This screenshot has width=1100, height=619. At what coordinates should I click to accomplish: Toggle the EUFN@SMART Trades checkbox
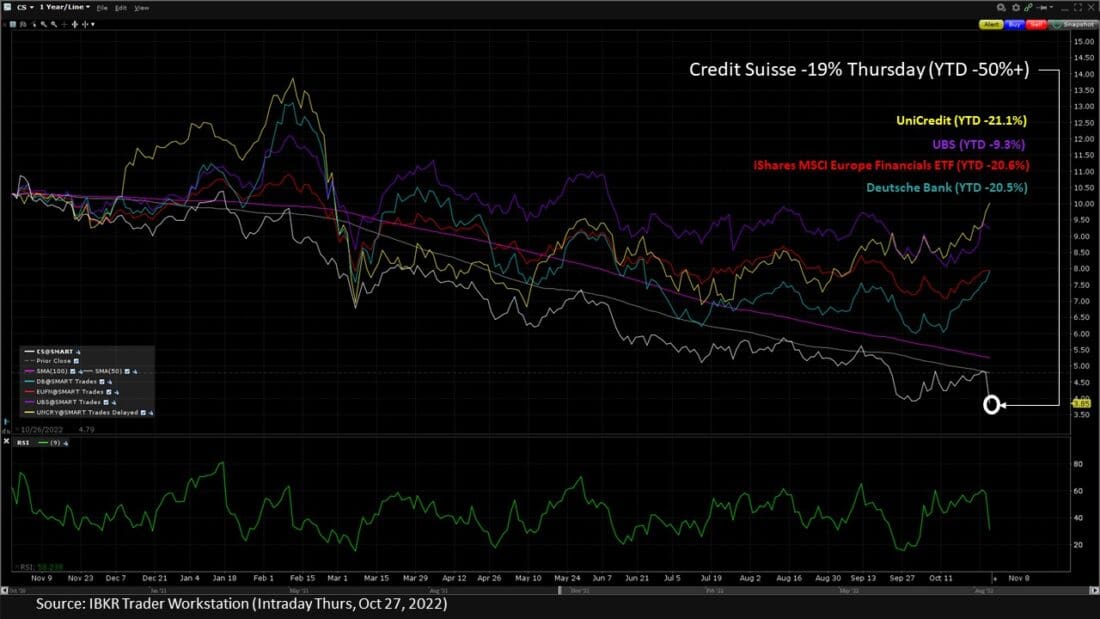click(109, 392)
